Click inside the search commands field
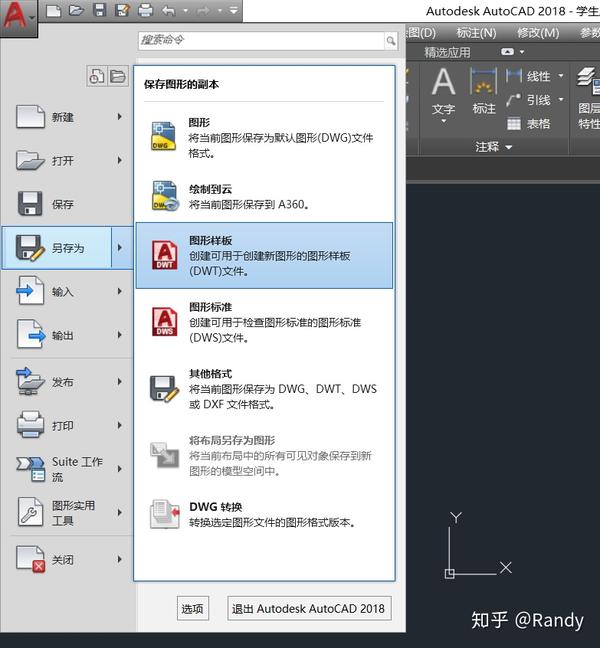The image size is (600, 648). (x=261, y=40)
